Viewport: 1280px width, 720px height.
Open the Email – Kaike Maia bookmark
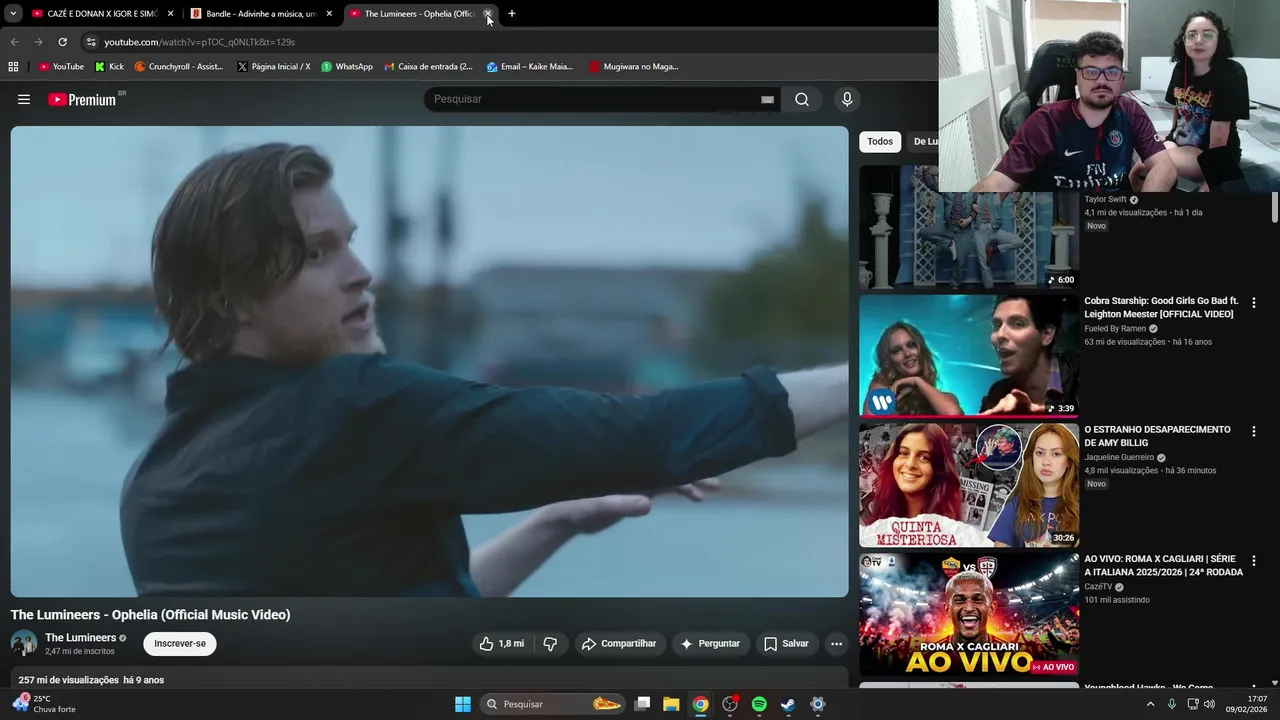coord(530,66)
